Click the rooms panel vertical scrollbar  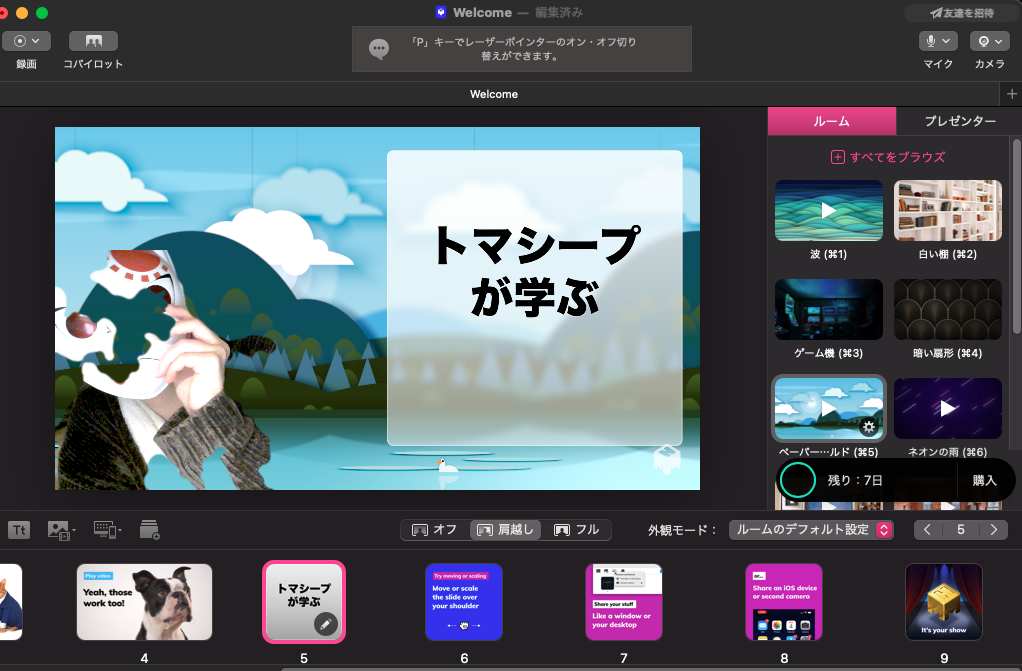[1016, 235]
